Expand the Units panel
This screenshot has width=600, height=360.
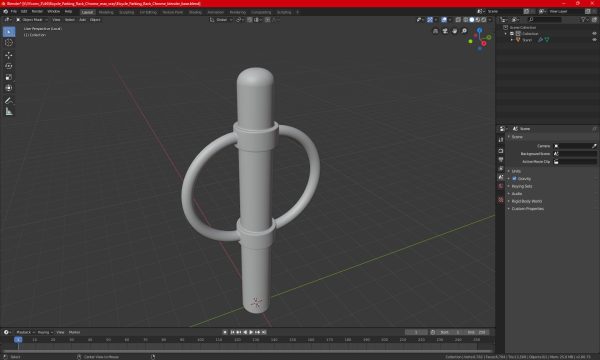(516, 171)
